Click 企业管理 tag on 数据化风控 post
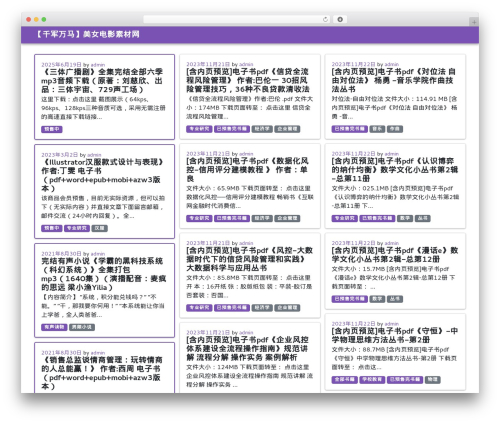The width and height of the screenshot is (500, 423). click(287, 218)
